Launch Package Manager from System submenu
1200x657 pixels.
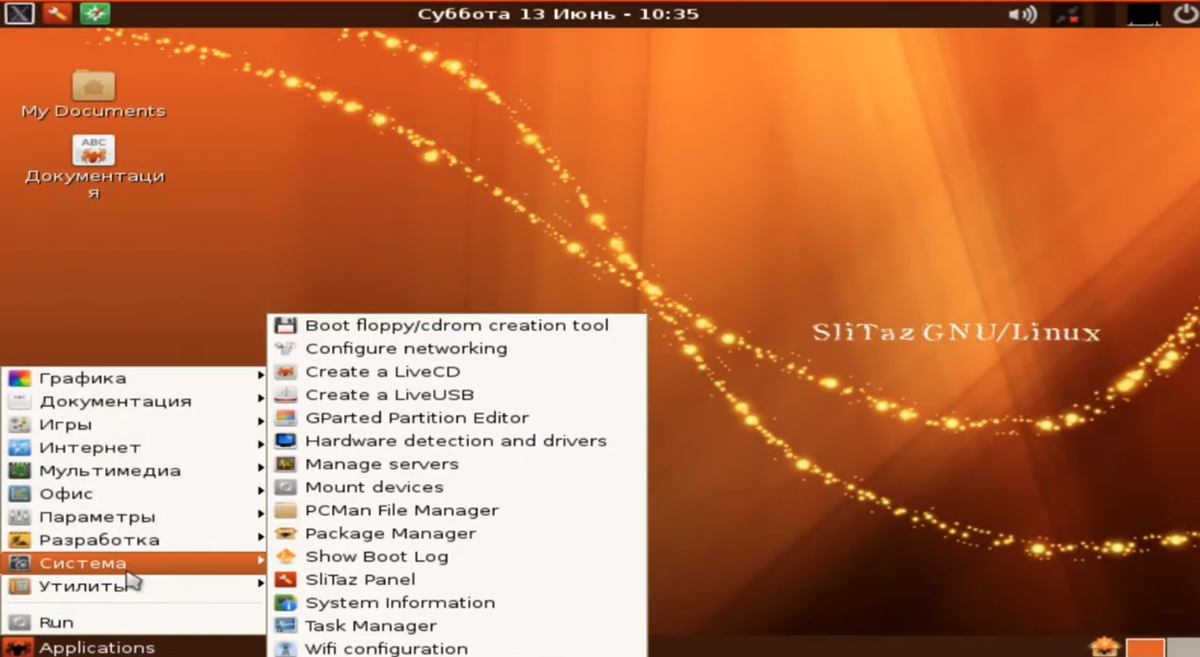[458, 533]
